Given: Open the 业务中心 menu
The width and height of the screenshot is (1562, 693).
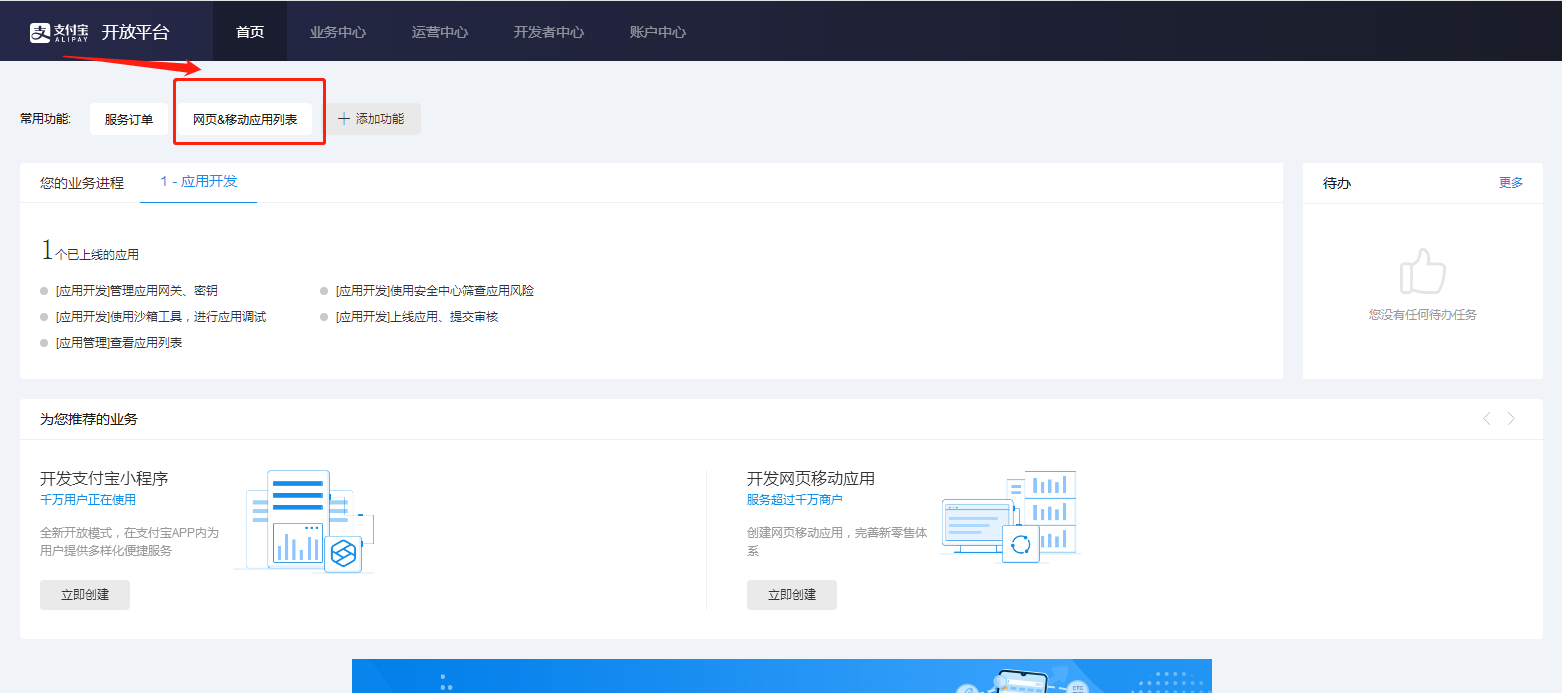Looking at the screenshot, I should pos(338,32).
